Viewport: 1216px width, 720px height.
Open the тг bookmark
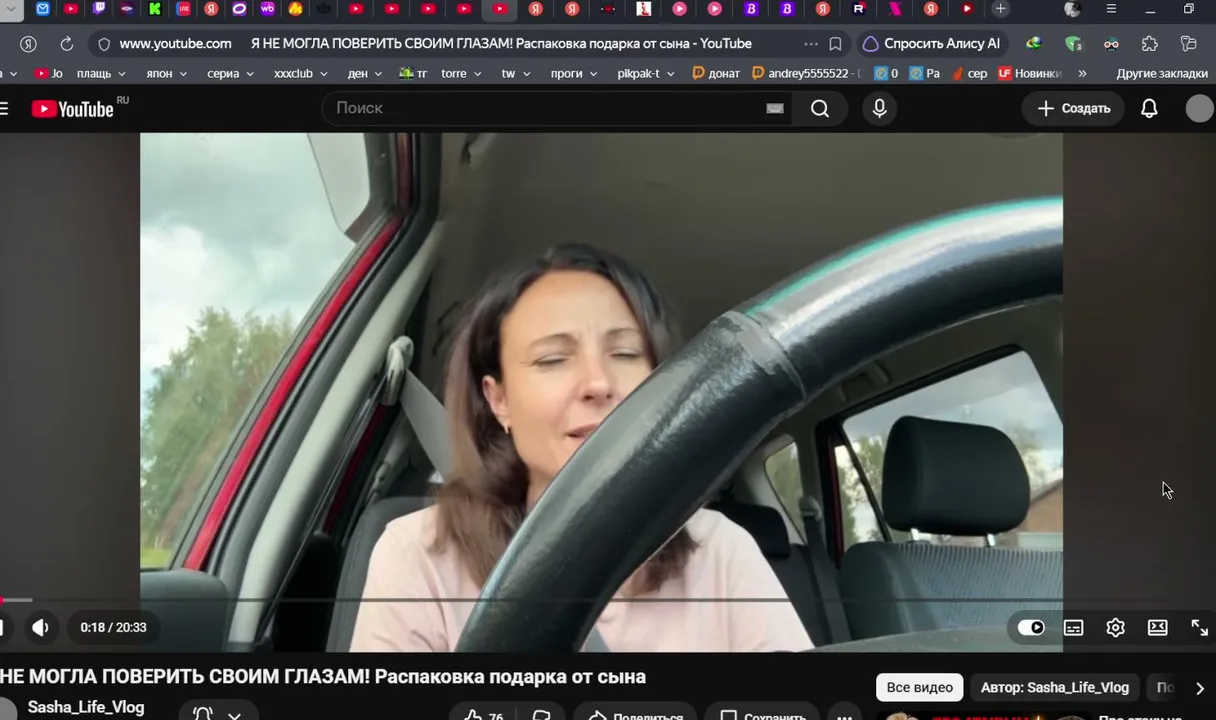point(413,74)
